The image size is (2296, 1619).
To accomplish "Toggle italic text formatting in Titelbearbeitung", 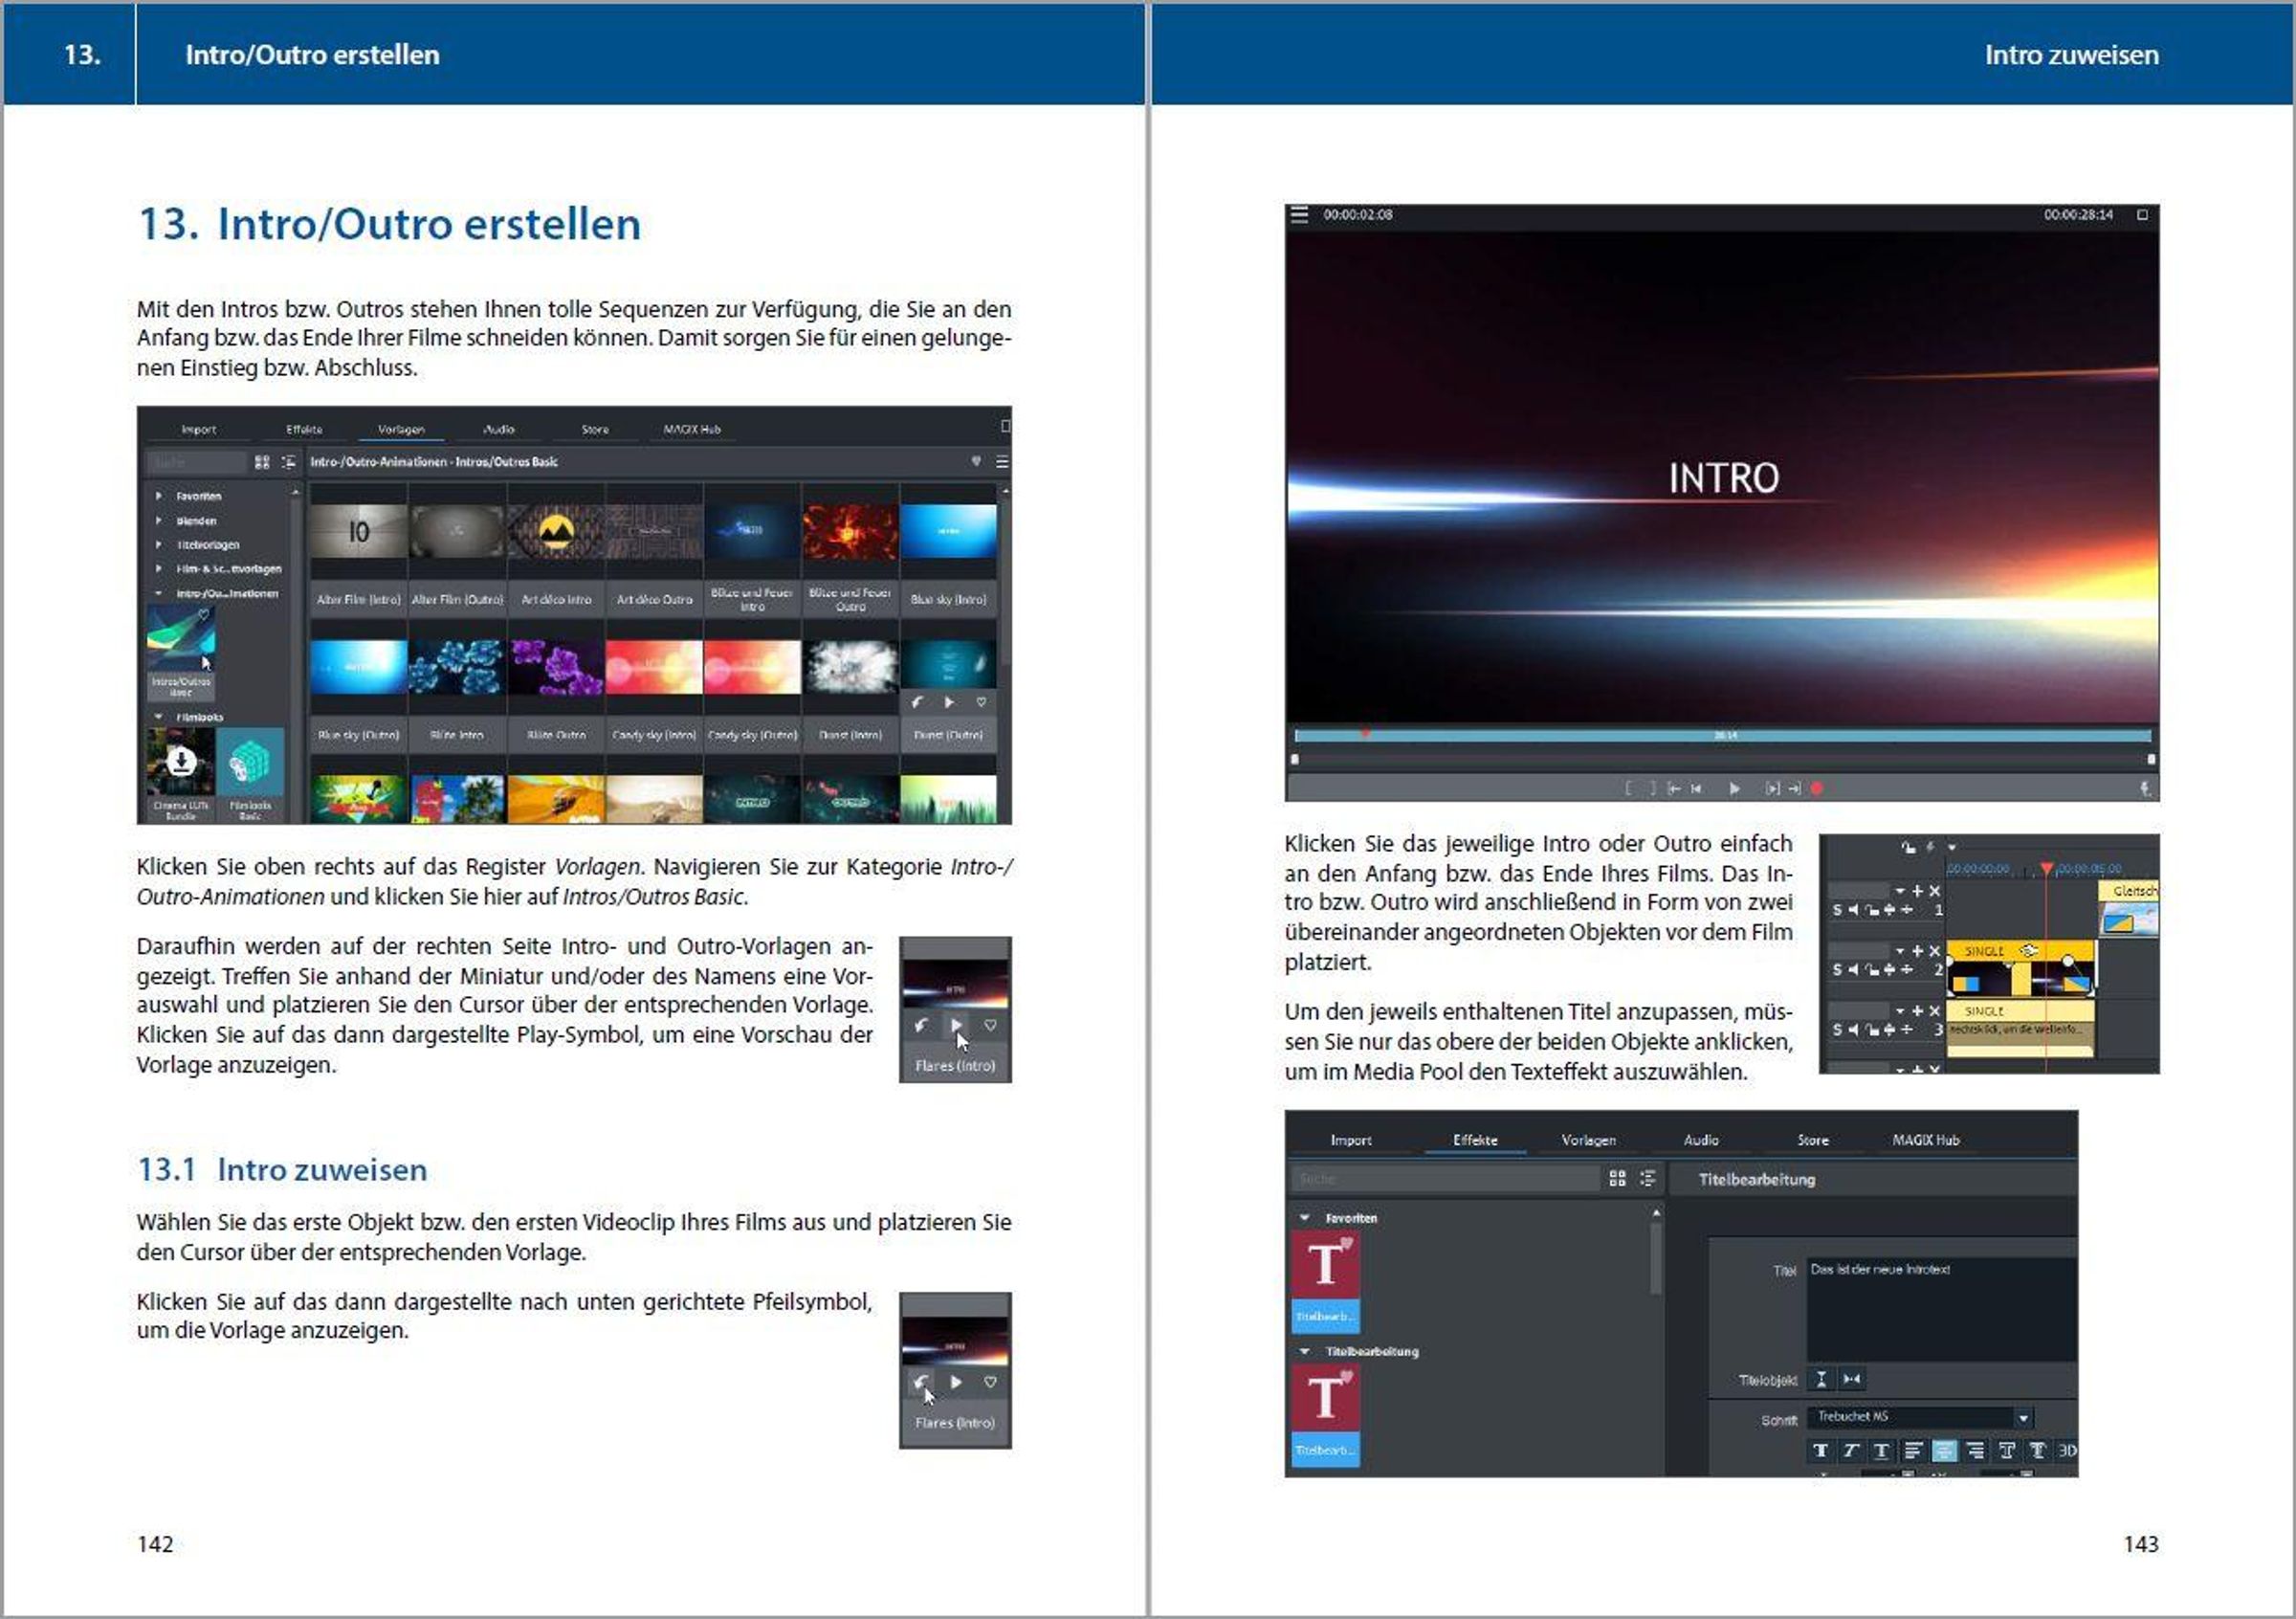I will (1851, 1451).
